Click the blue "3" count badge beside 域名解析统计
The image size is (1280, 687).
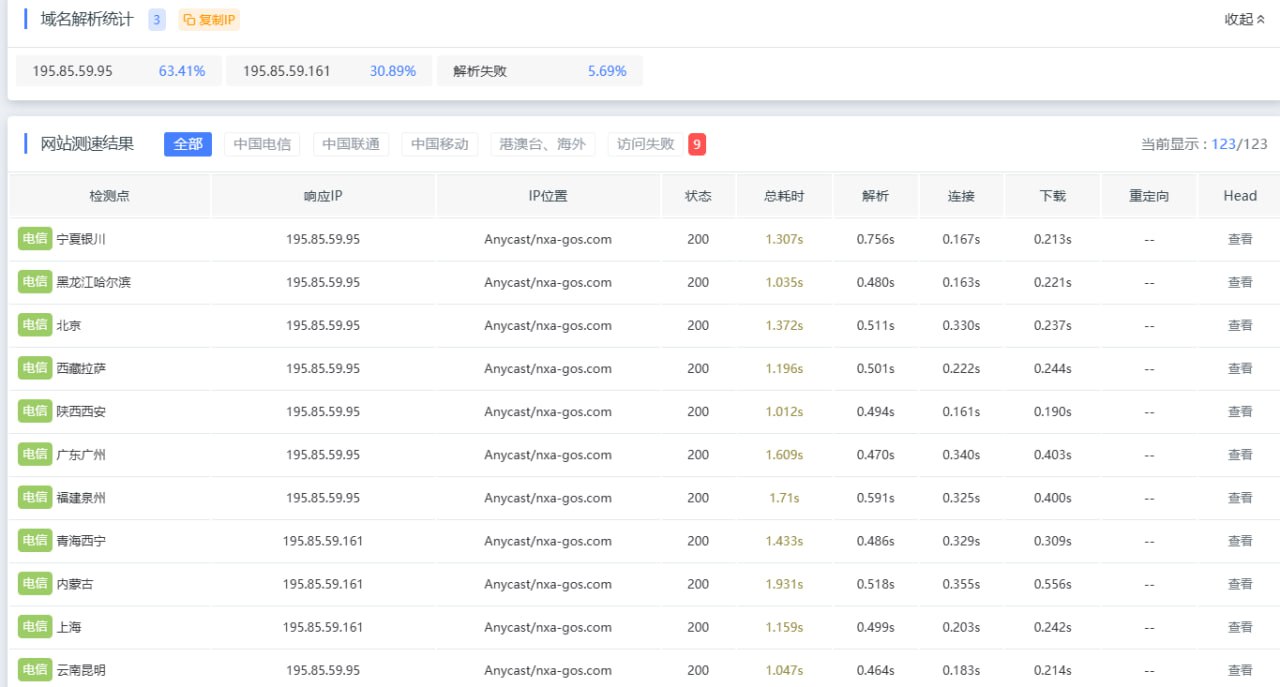pos(156,19)
